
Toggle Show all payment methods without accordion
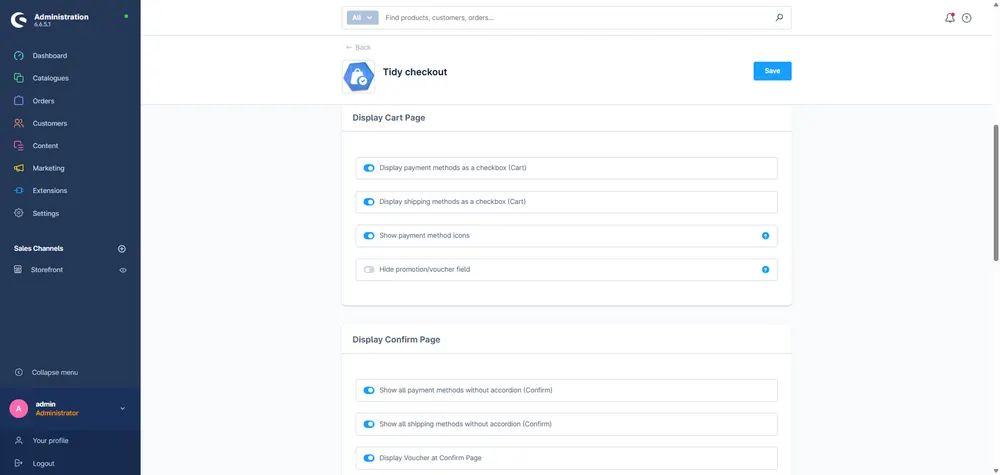(369, 390)
